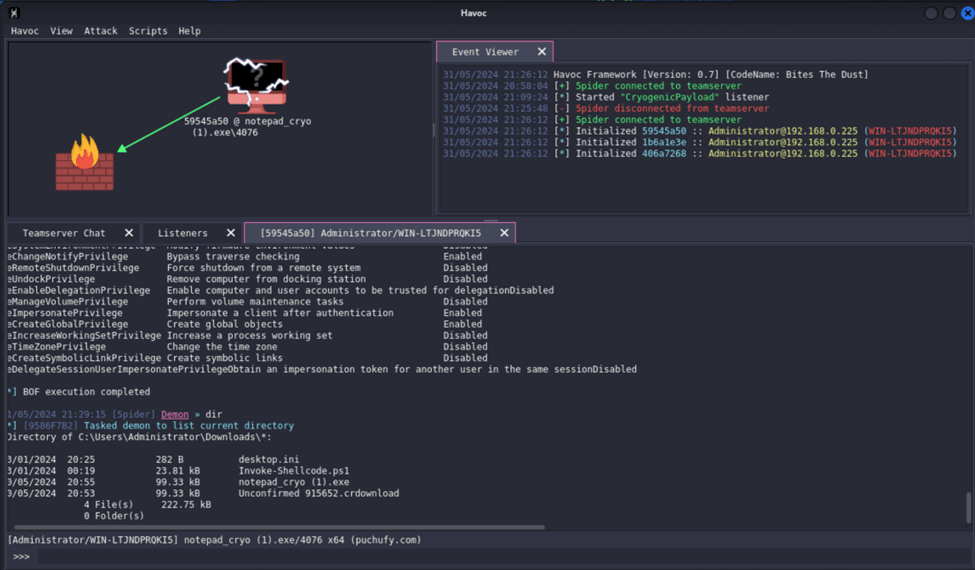Close the Event Viewer tab
Viewport: 975px width, 570px height.
(542, 52)
